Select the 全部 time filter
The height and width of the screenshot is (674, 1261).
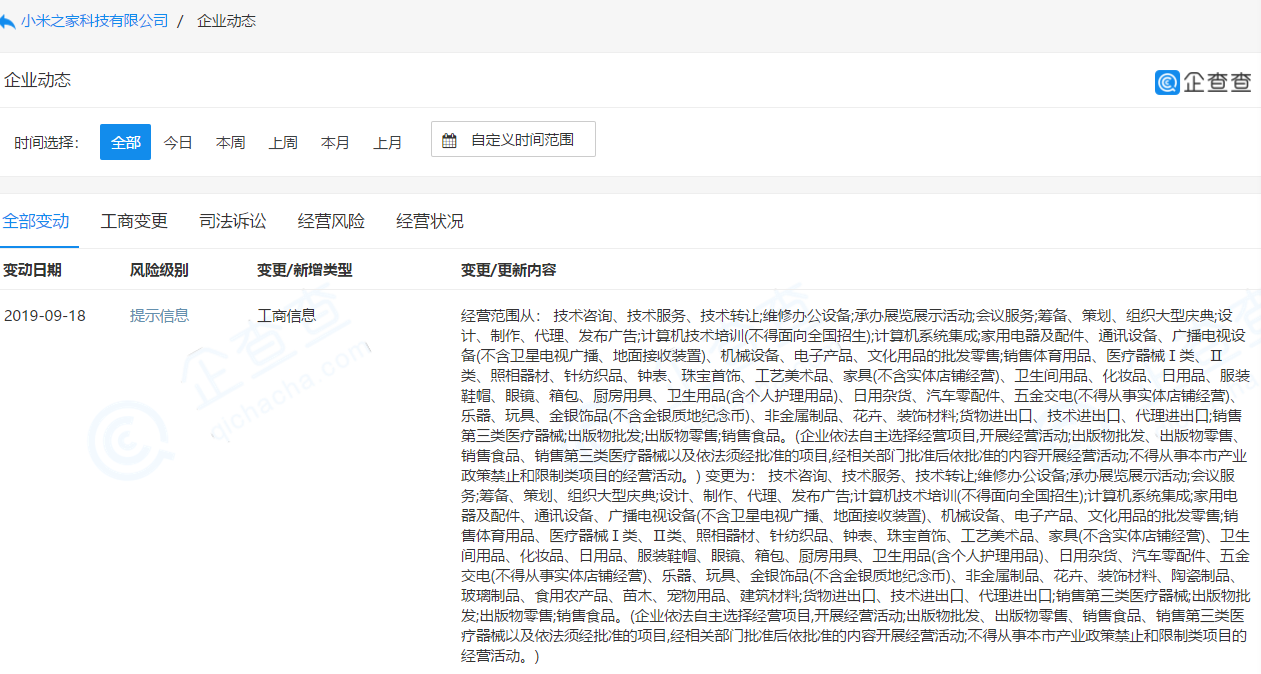tap(125, 142)
